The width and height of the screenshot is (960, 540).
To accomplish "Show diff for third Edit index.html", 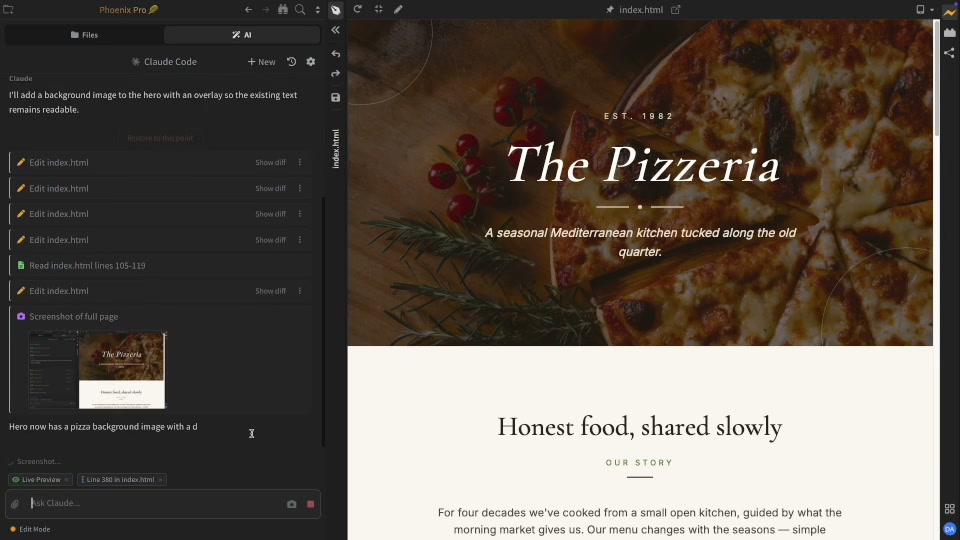I will coord(271,214).
